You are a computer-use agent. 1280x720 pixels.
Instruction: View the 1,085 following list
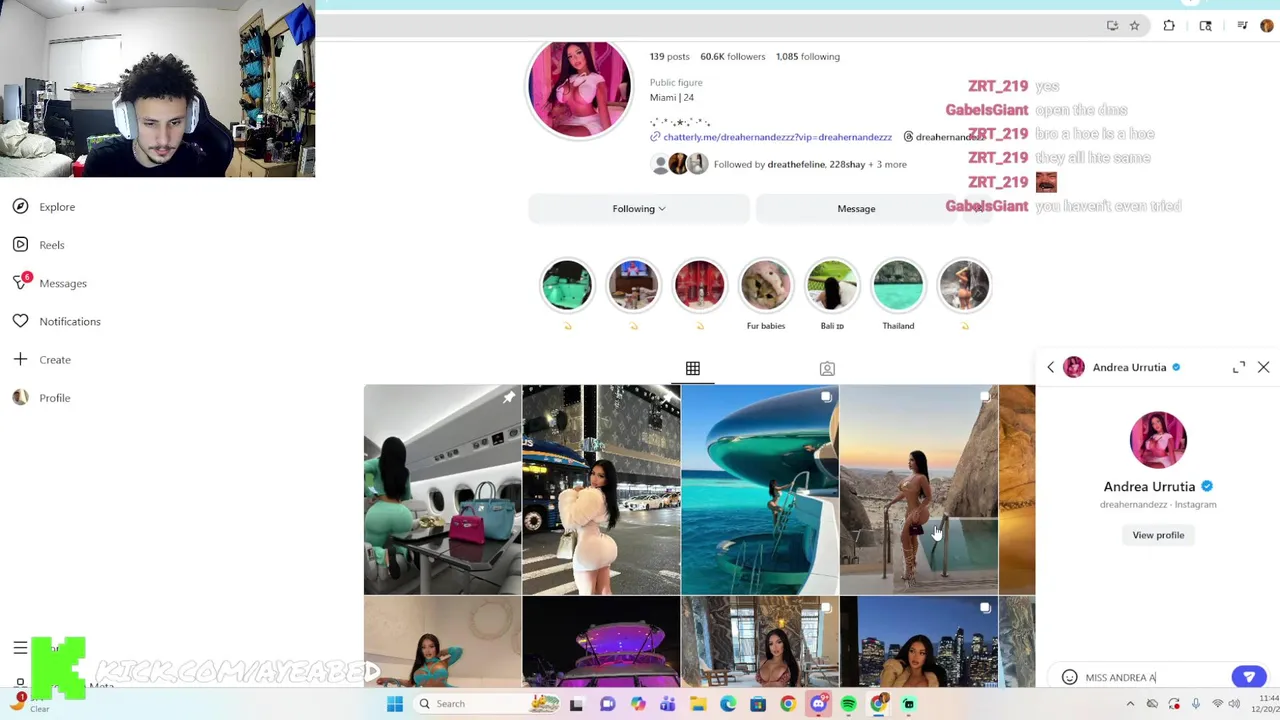point(808,57)
